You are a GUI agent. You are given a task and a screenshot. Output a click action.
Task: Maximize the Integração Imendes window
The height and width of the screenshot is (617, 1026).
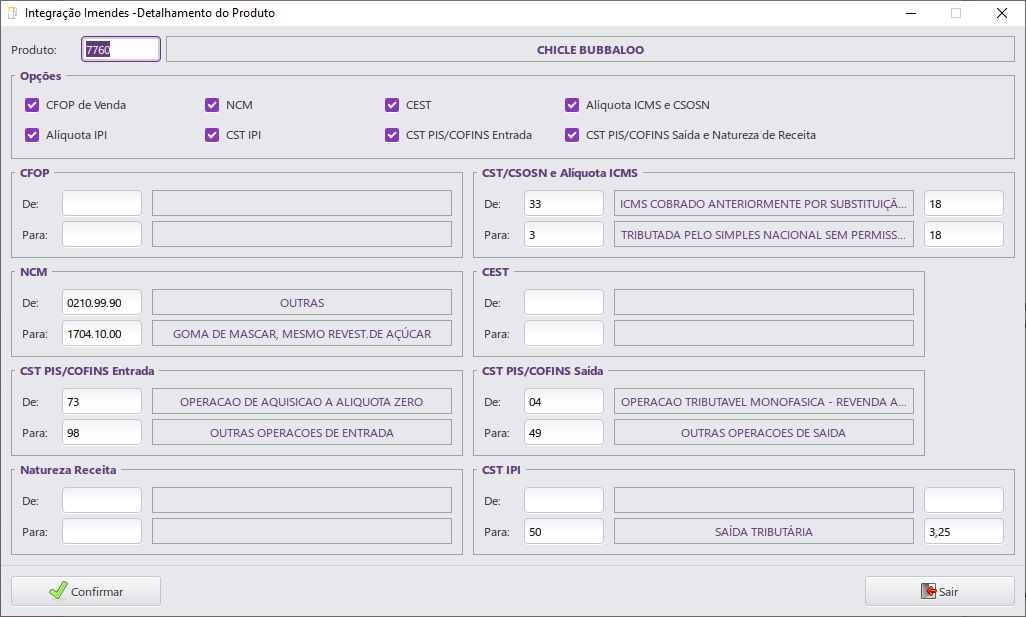point(956,13)
